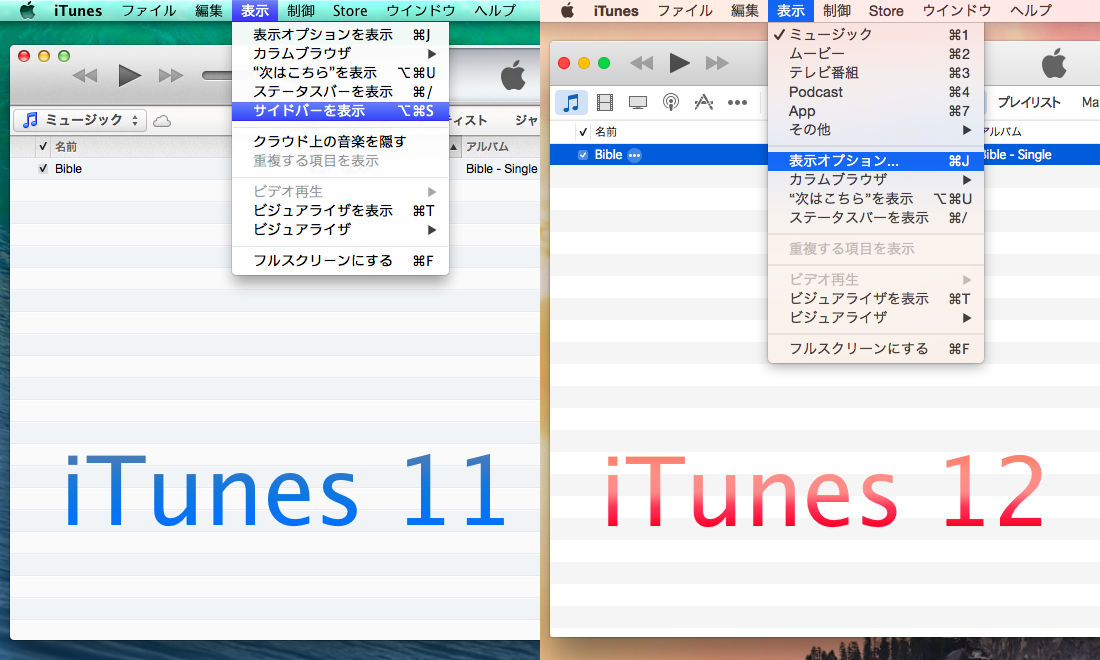Sort by 名前 column in iTunes 12
The width and height of the screenshot is (1100, 660).
(x=606, y=131)
